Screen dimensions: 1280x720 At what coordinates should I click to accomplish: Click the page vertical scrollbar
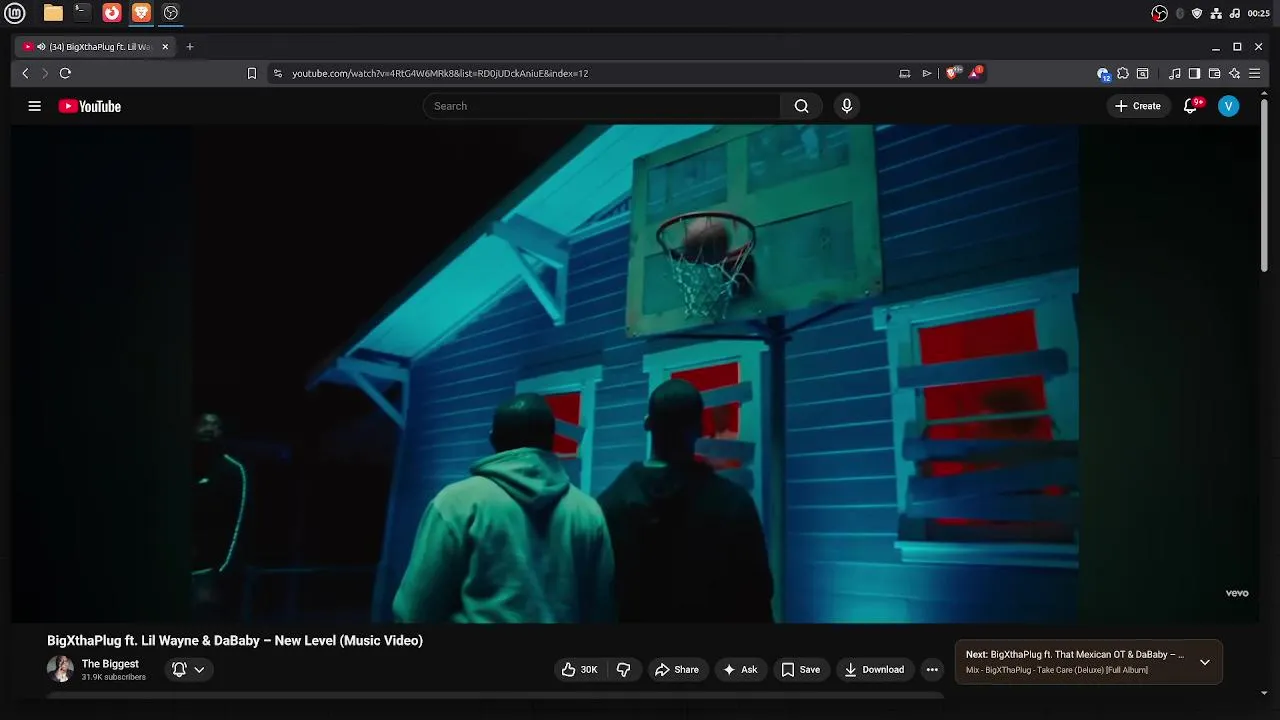pyautogui.click(x=1265, y=185)
